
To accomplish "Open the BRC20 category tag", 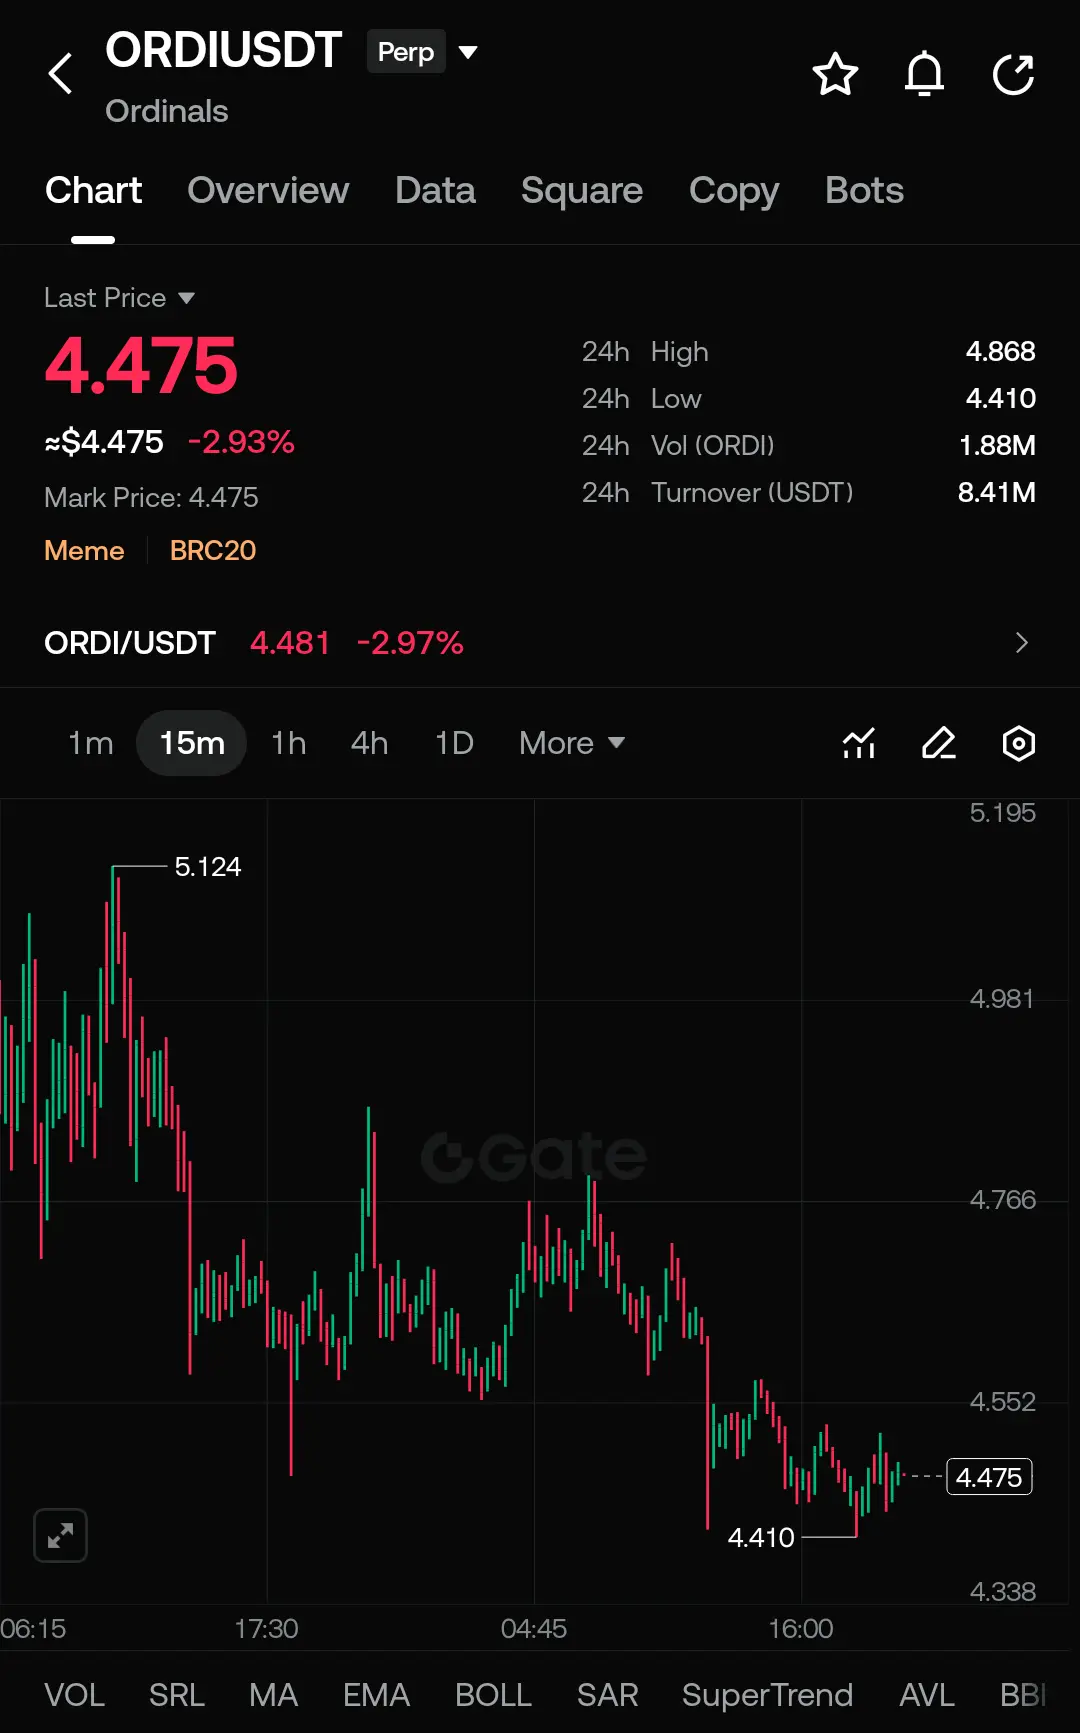I will tap(213, 551).
